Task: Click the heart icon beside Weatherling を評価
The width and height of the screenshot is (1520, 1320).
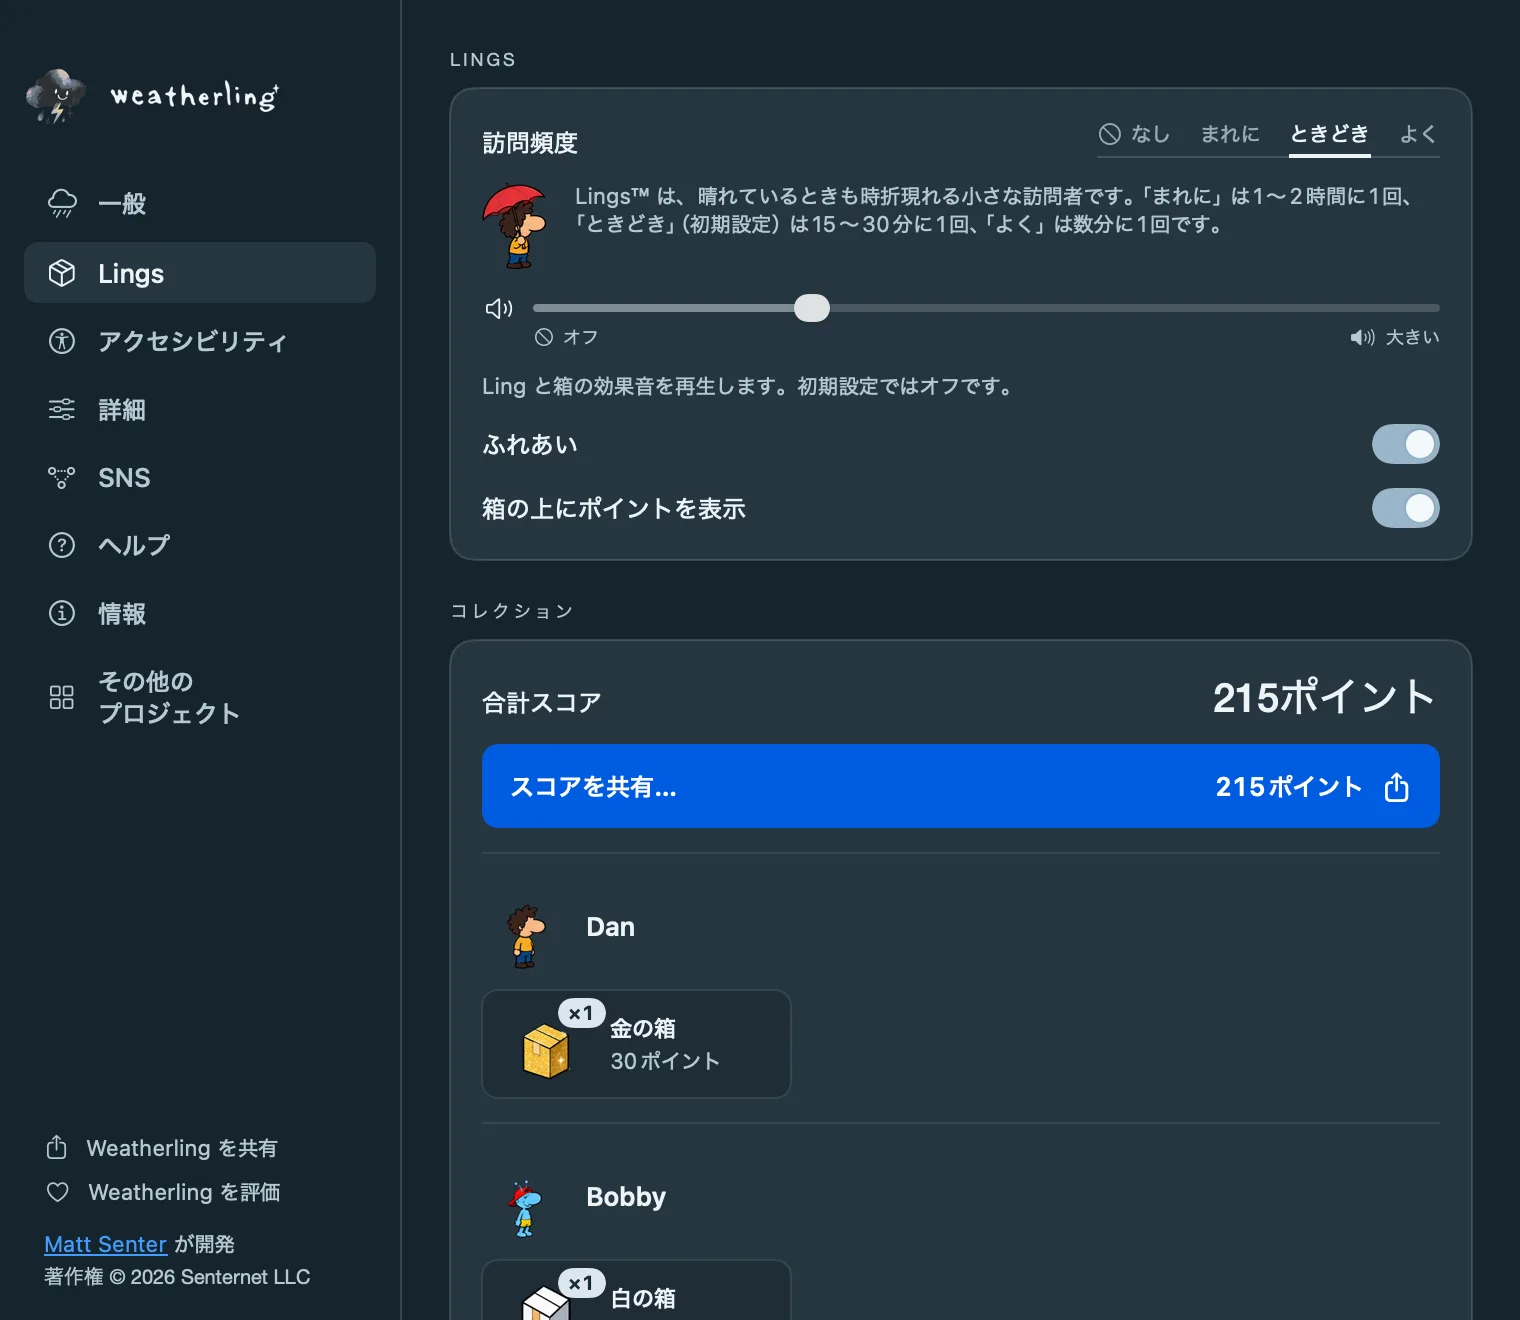Action: click(58, 1192)
